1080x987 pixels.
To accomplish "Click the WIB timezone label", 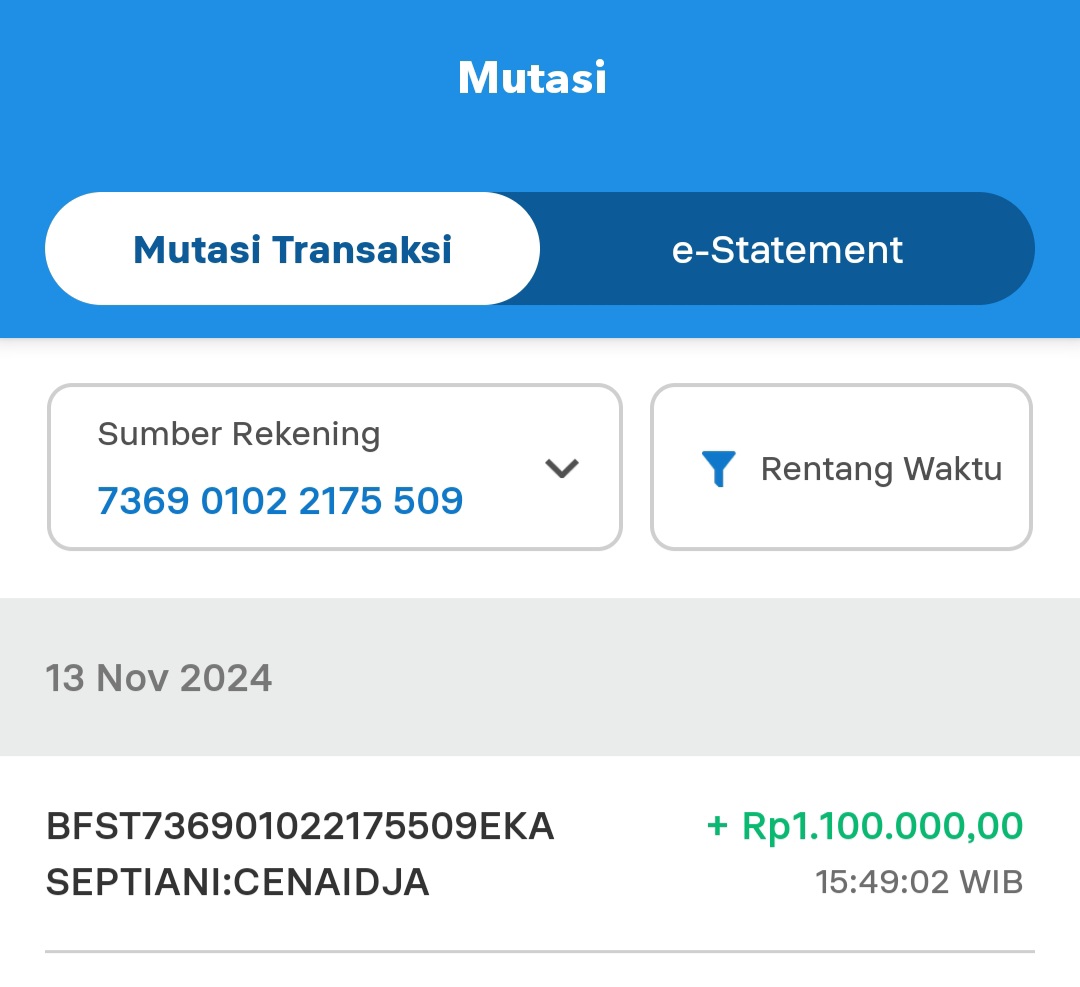I will (991, 882).
